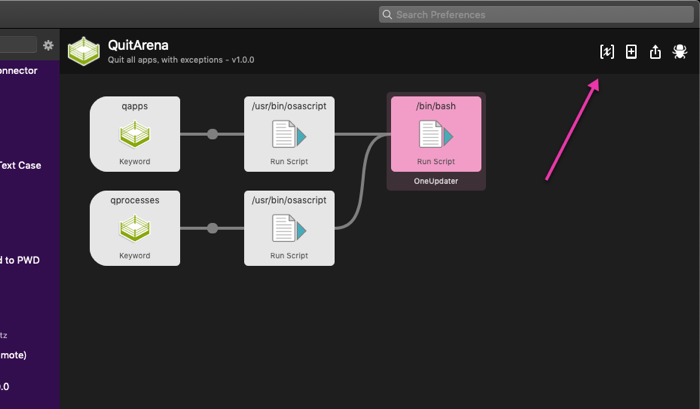Screen dimensions: 700x409
Task: Click the 'Quit all apps, with exceptions' subtitle
Action: tap(181, 60)
